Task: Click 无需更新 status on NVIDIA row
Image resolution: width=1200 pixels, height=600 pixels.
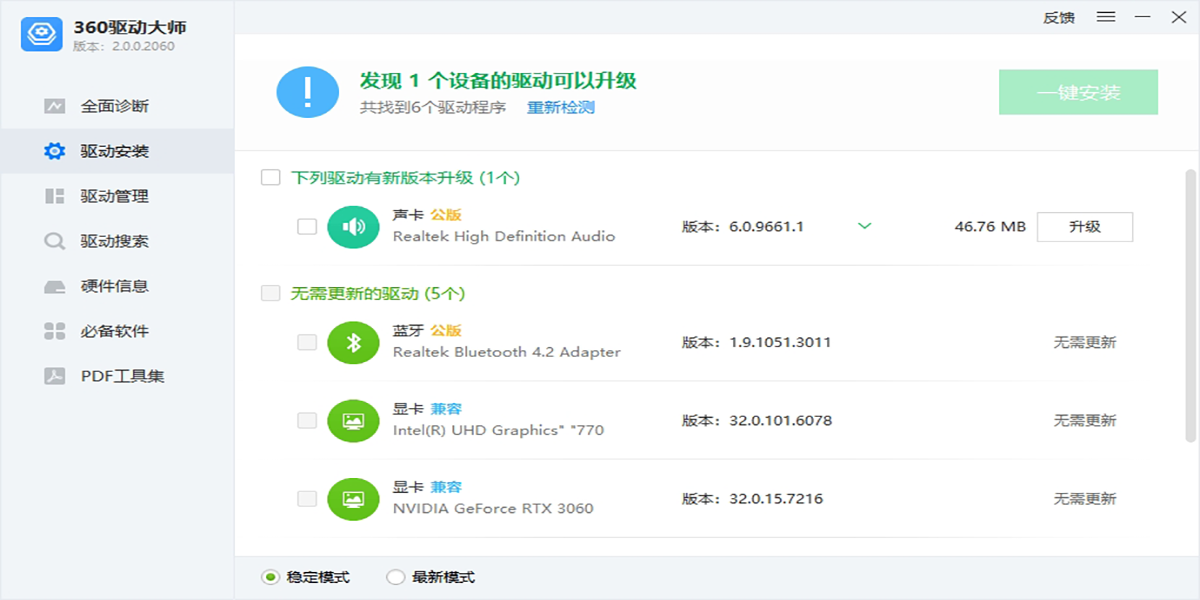Action: click(1085, 499)
